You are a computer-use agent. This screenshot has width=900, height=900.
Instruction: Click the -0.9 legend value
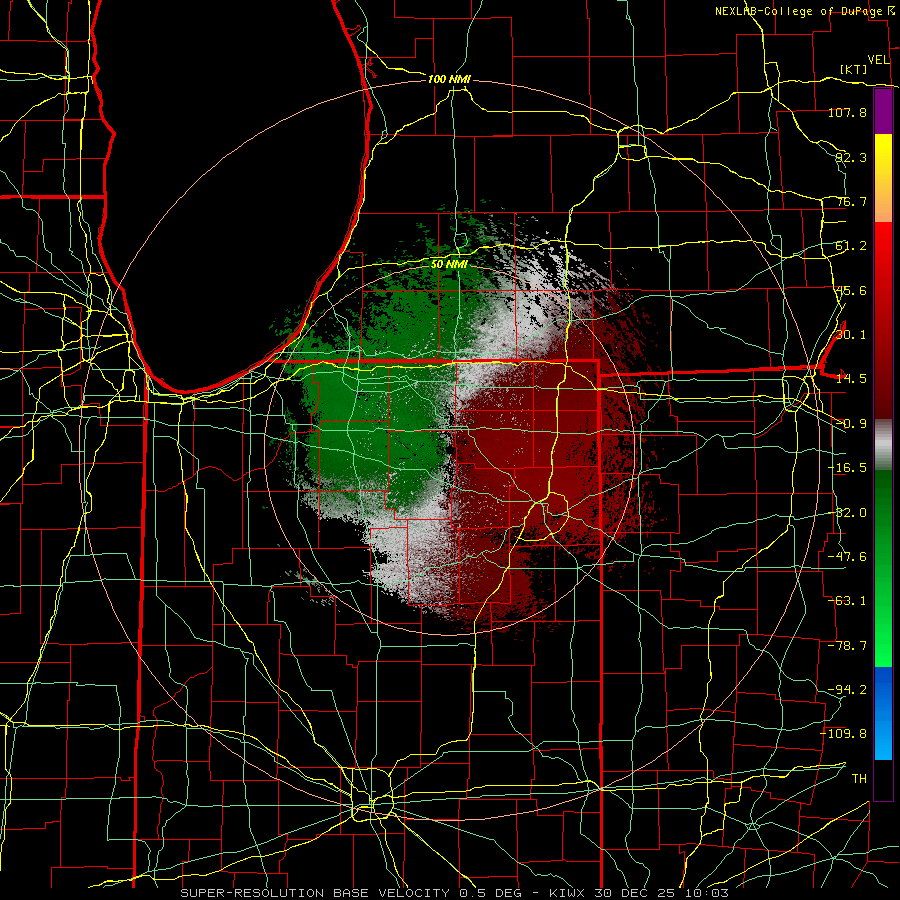pos(851,424)
